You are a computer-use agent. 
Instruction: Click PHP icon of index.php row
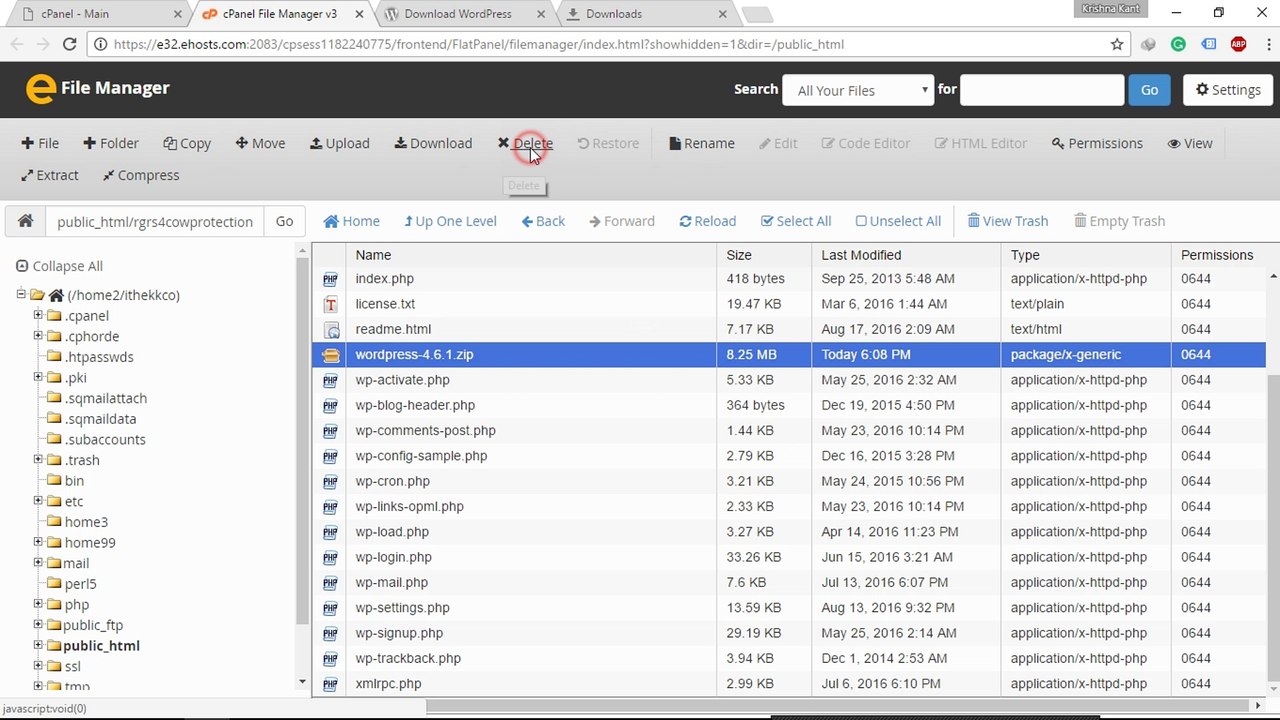(x=330, y=279)
